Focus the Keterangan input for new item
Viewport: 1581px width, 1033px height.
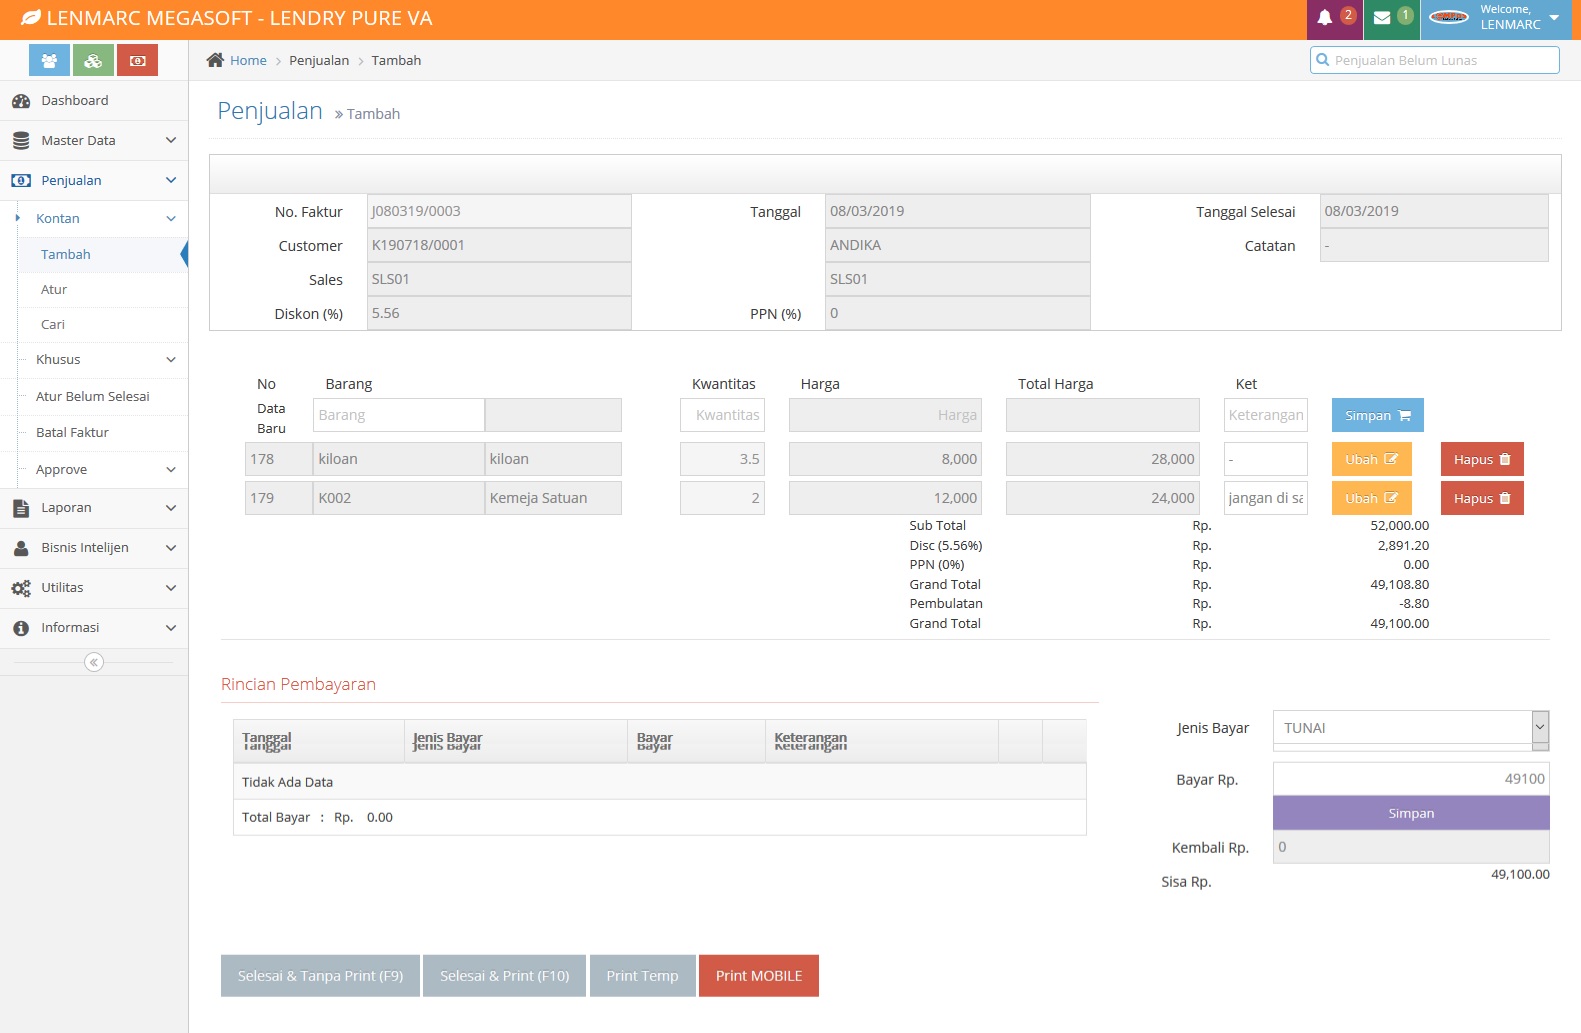pyautogui.click(x=1266, y=415)
